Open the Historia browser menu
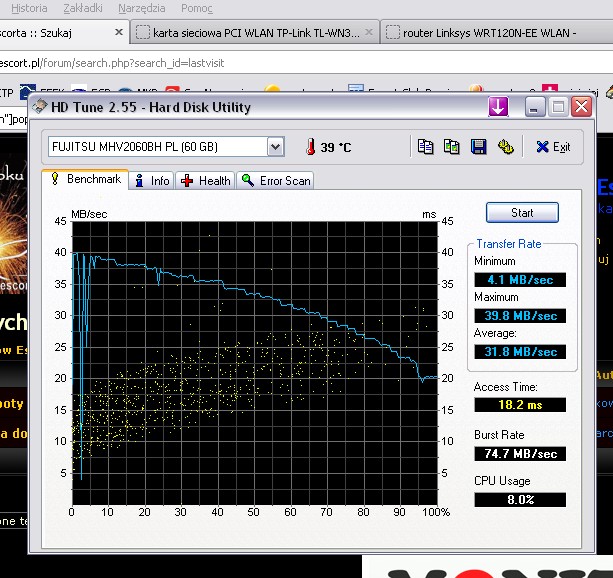The image size is (613, 578). 29,8
